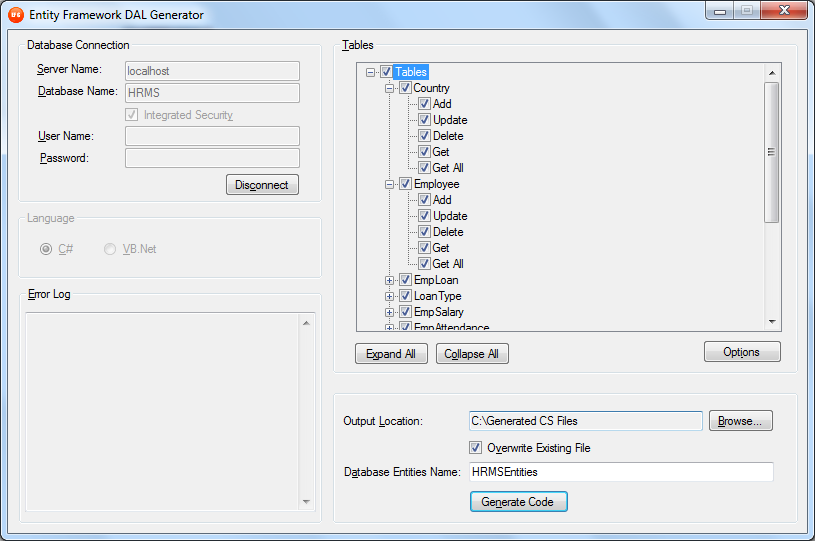815x541 pixels.
Task: Open the Options dialog button
Action: [x=742, y=352]
